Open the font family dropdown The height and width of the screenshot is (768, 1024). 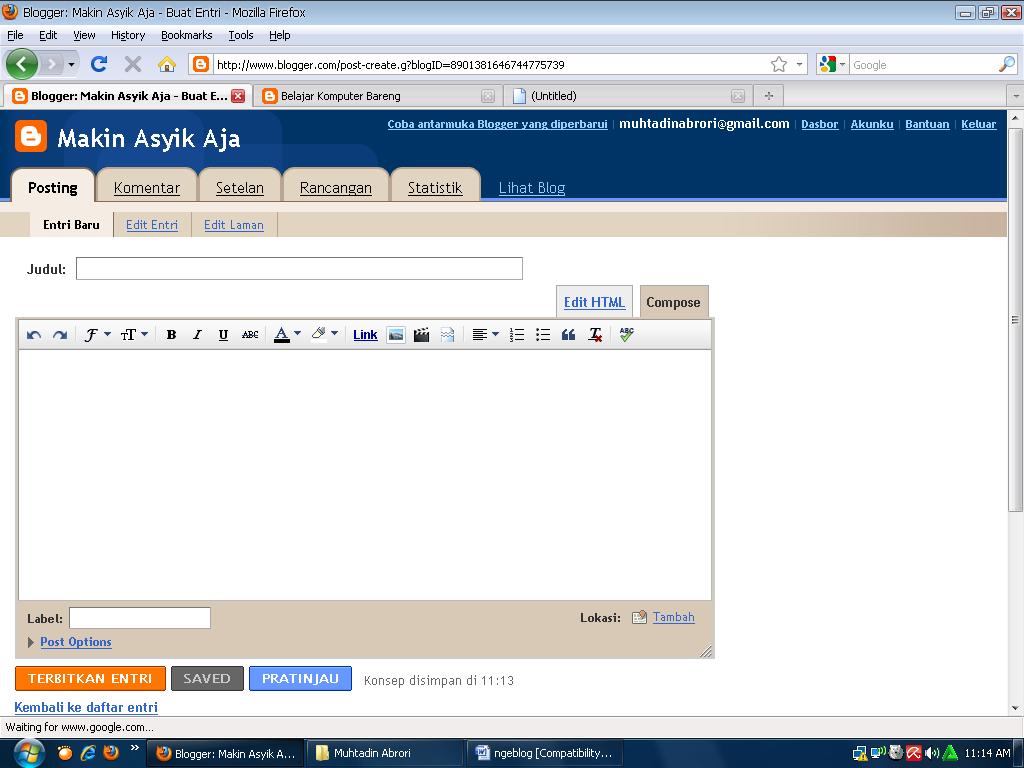pyautogui.click(x=97, y=335)
